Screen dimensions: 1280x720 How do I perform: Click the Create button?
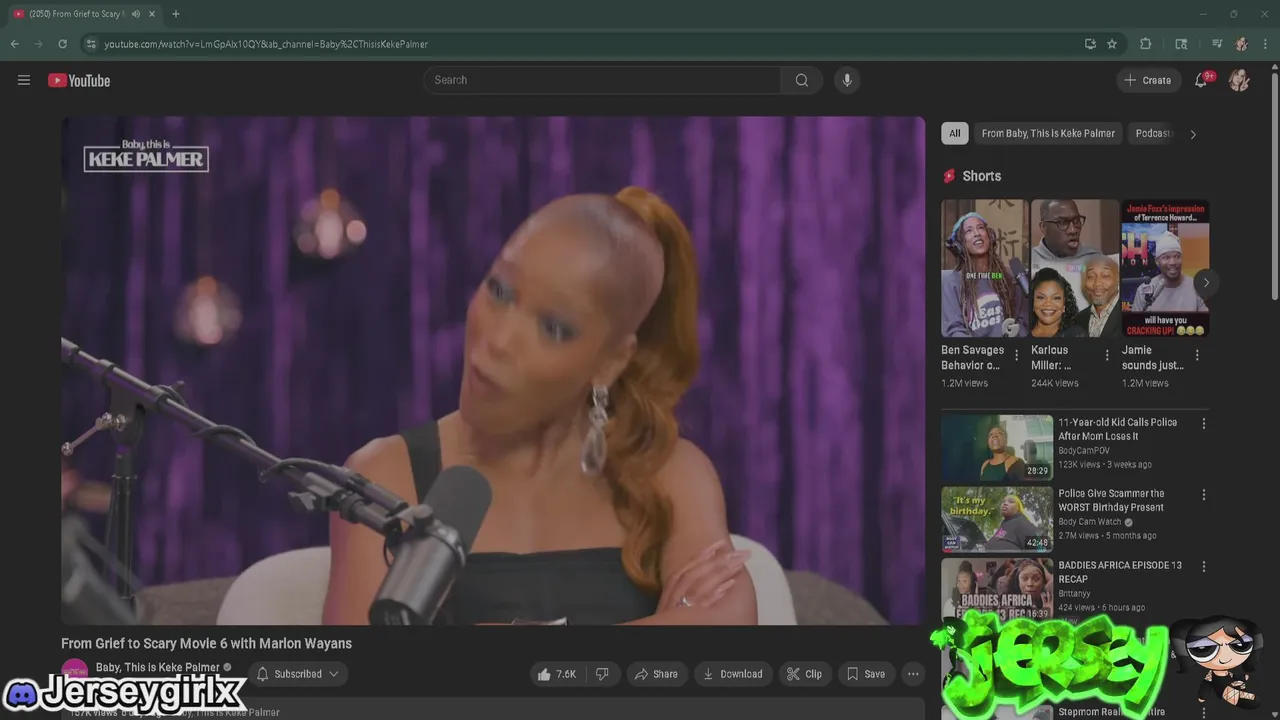tap(1147, 80)
